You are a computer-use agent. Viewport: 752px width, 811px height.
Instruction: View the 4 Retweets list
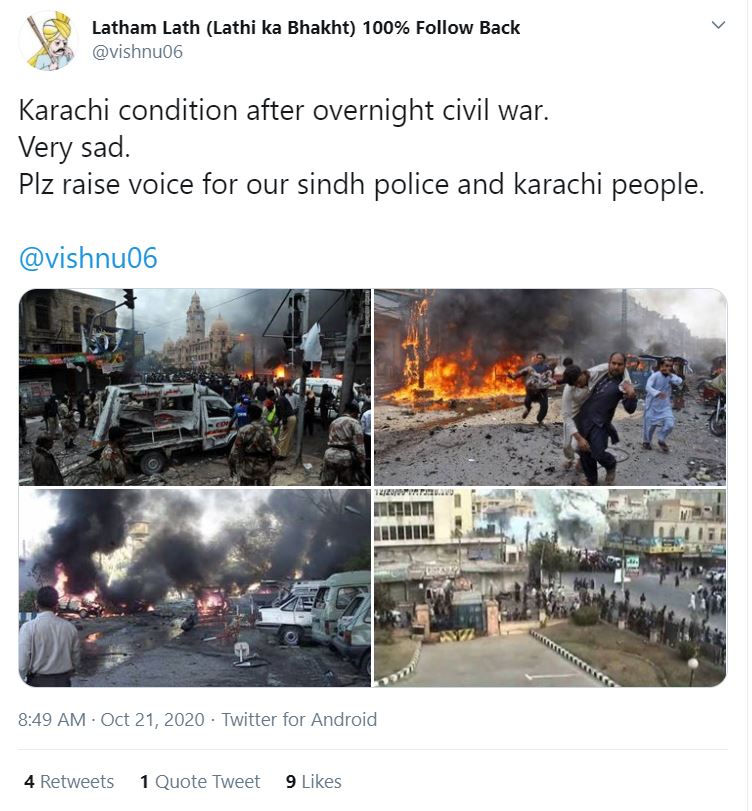(69, 782)
